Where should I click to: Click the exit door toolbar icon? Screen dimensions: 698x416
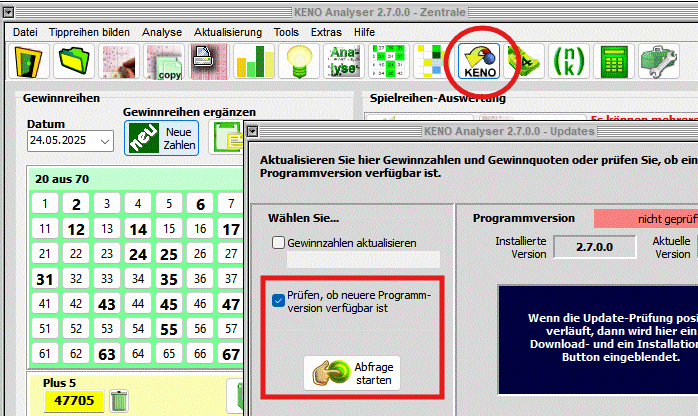28,61
